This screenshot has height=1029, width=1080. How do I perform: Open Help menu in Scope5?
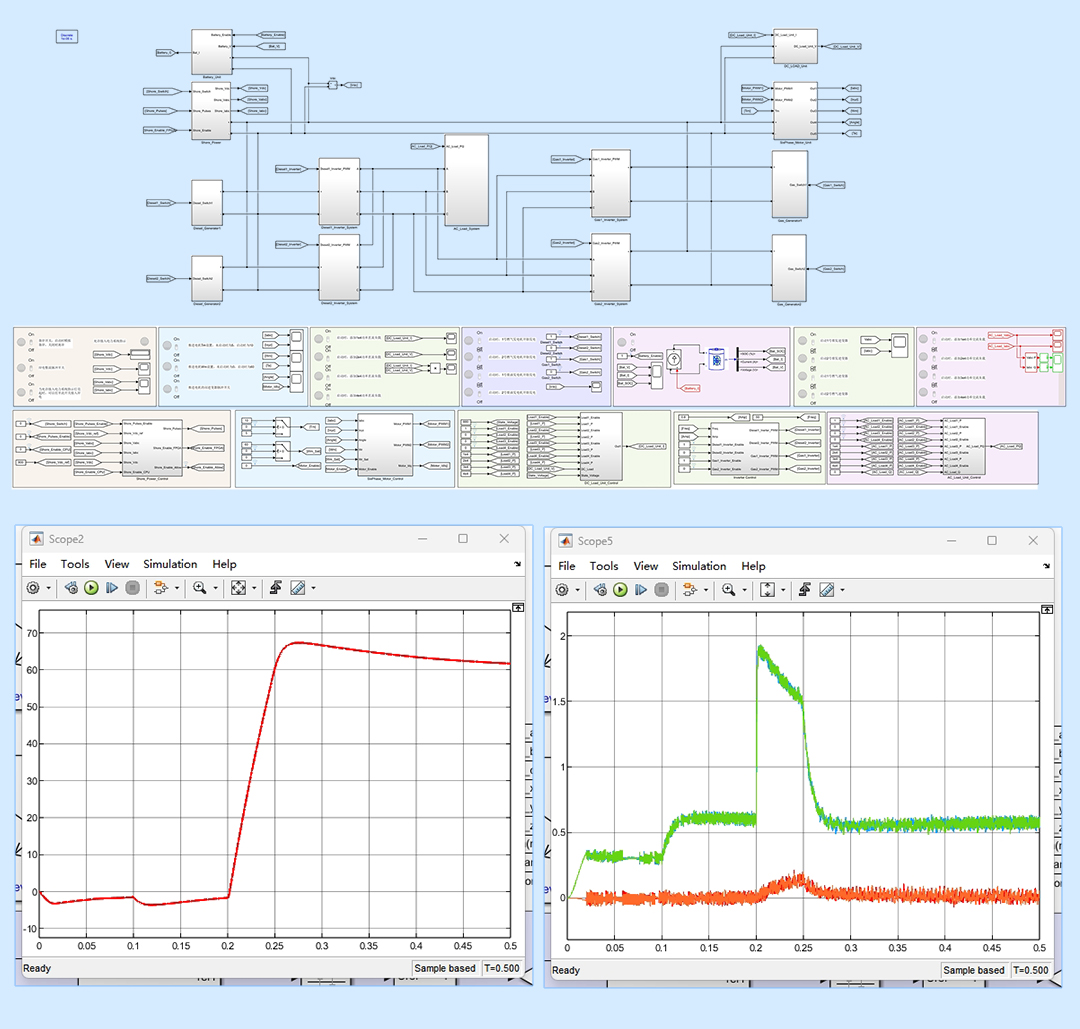click(754, 566)
